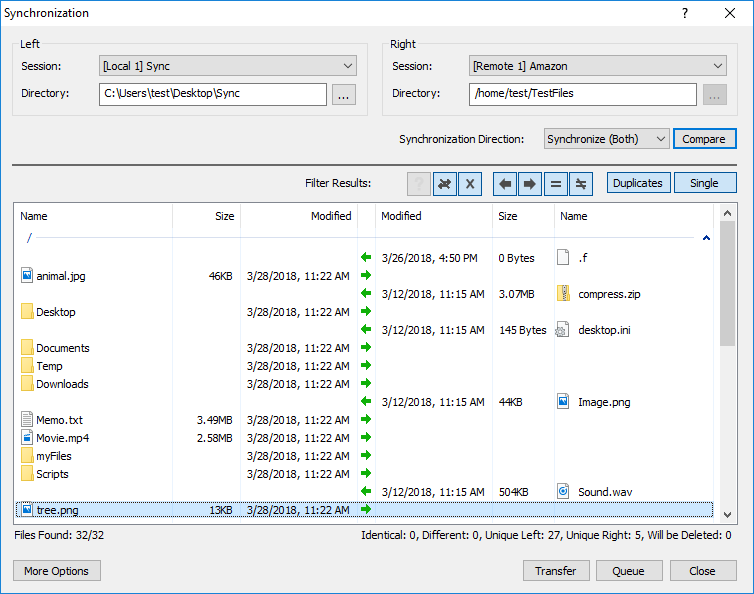Toggle the crossed-arrows no-transfer filter icon
Viewport: 754px width, 594px height.
tap(445, 184)
